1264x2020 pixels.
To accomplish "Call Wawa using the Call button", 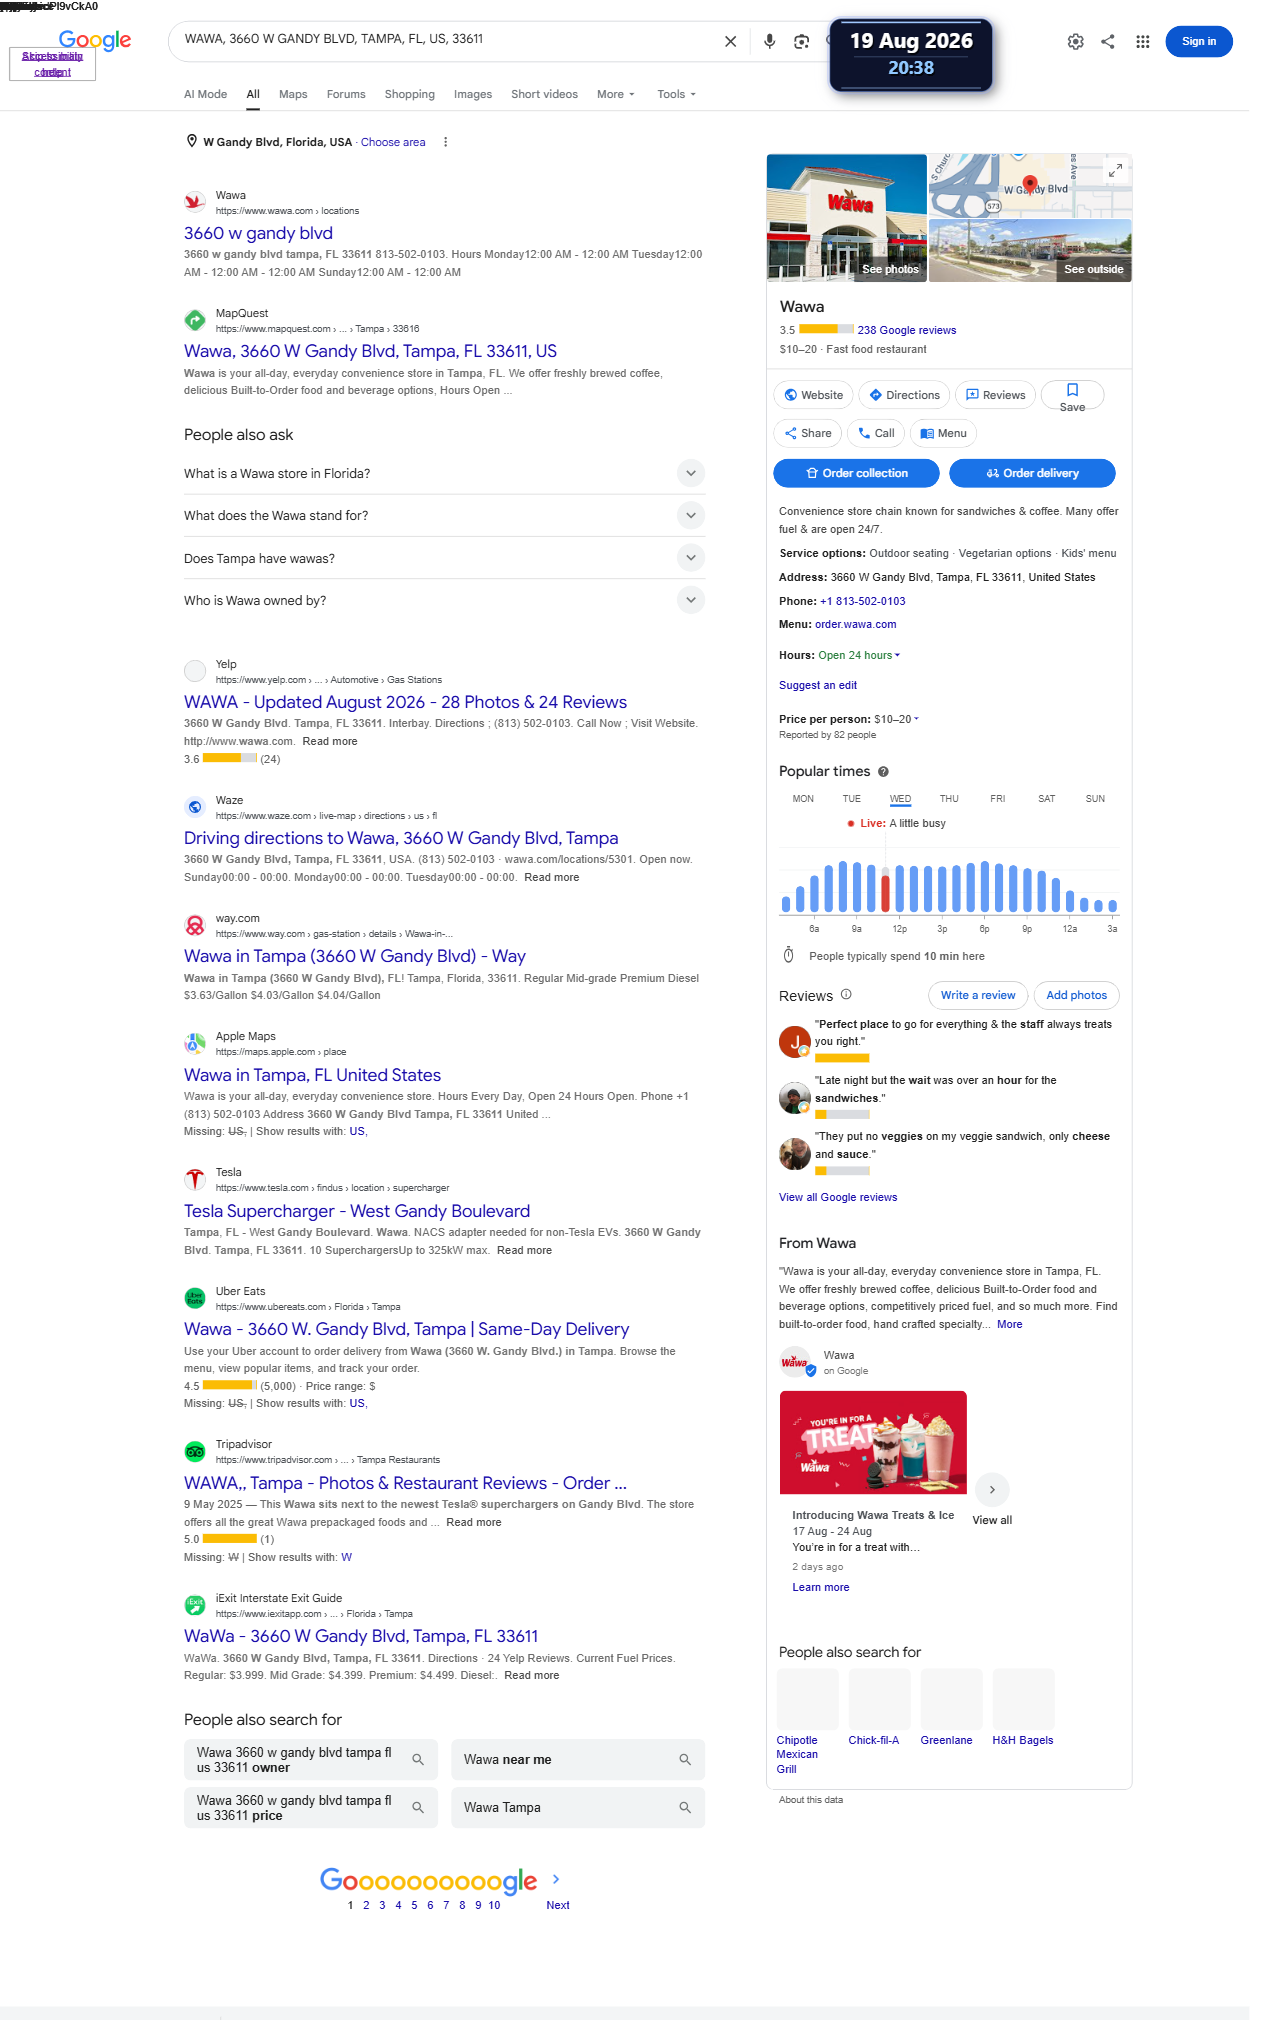I will click(x=876, y=433).
